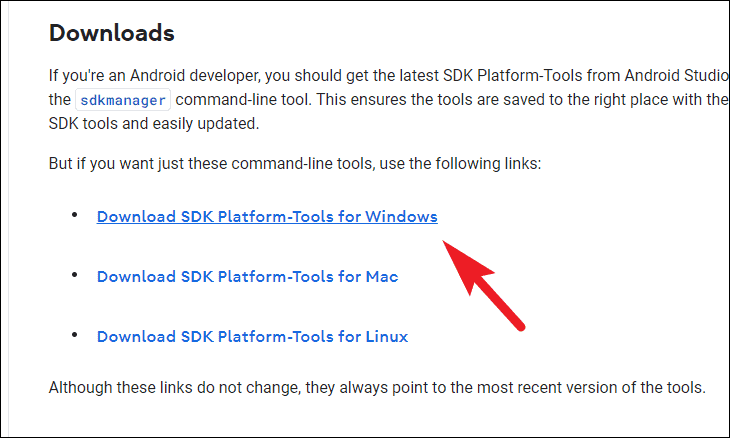Click the 'If you're an Android developer' text
Viewport: 730px width, 438px height.
coord(155,76)
